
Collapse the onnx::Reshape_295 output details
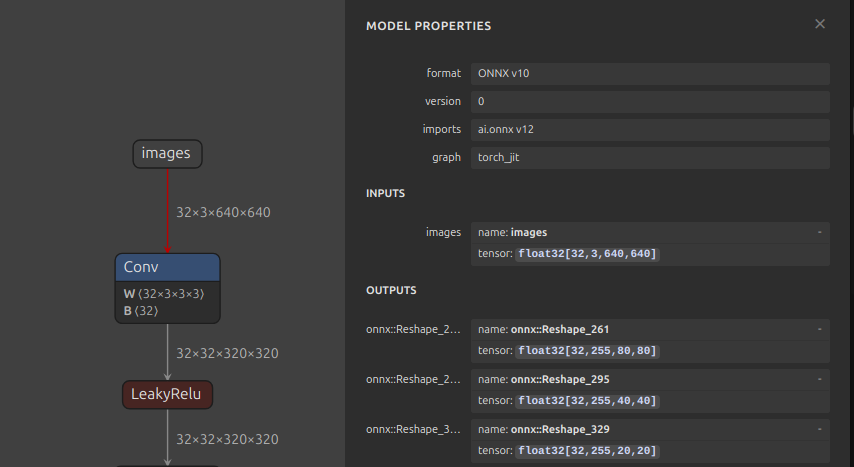819,379
